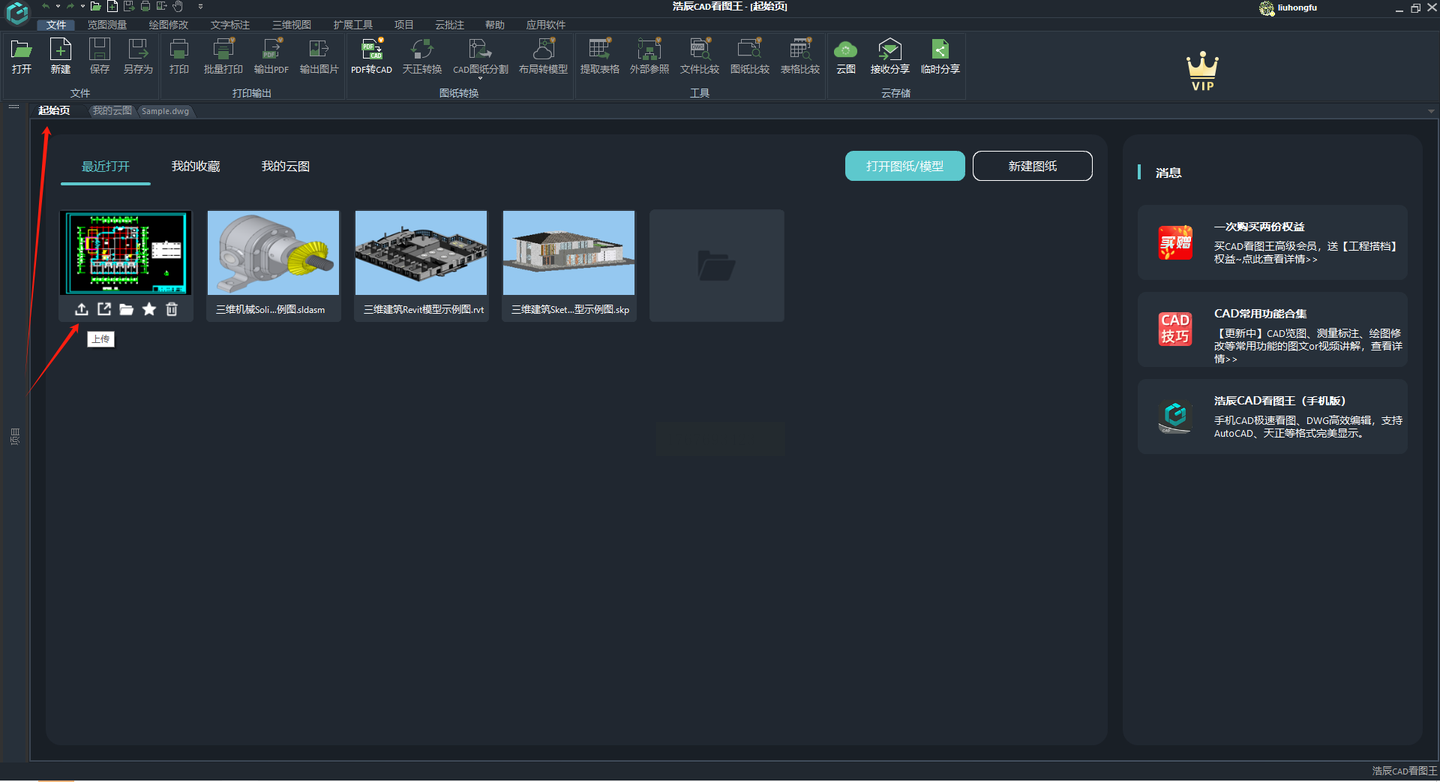
Task: Star the first recent drawing as favorite
Action: (x=149, y=310)
